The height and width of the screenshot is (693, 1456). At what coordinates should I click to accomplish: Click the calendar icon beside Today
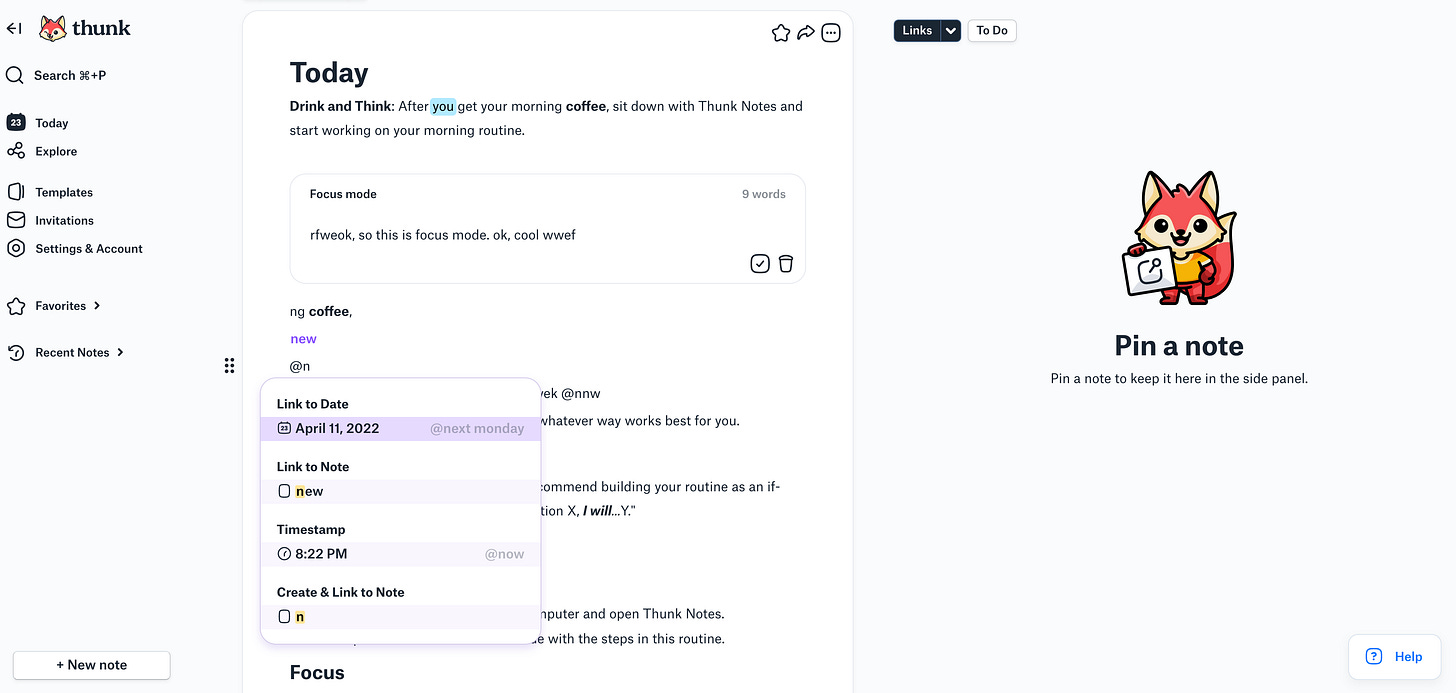point(16,123)
